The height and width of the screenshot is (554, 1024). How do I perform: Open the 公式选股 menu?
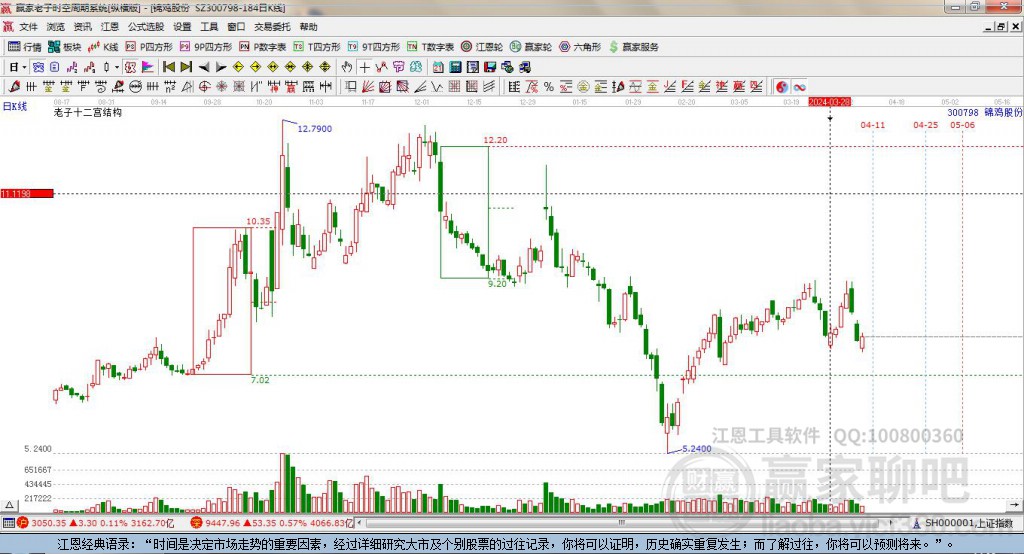[146, 27]
